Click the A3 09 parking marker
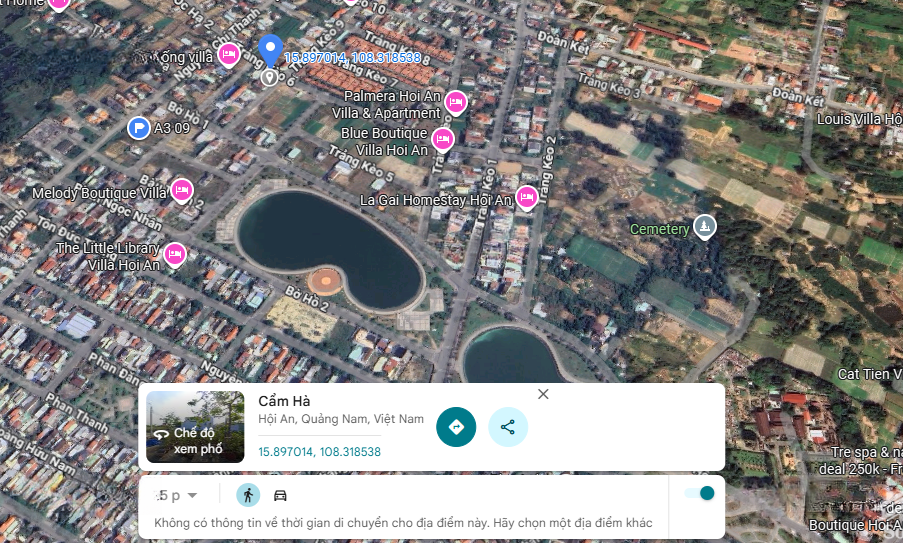This screenshot has height=543, width=903. point(139,127)
